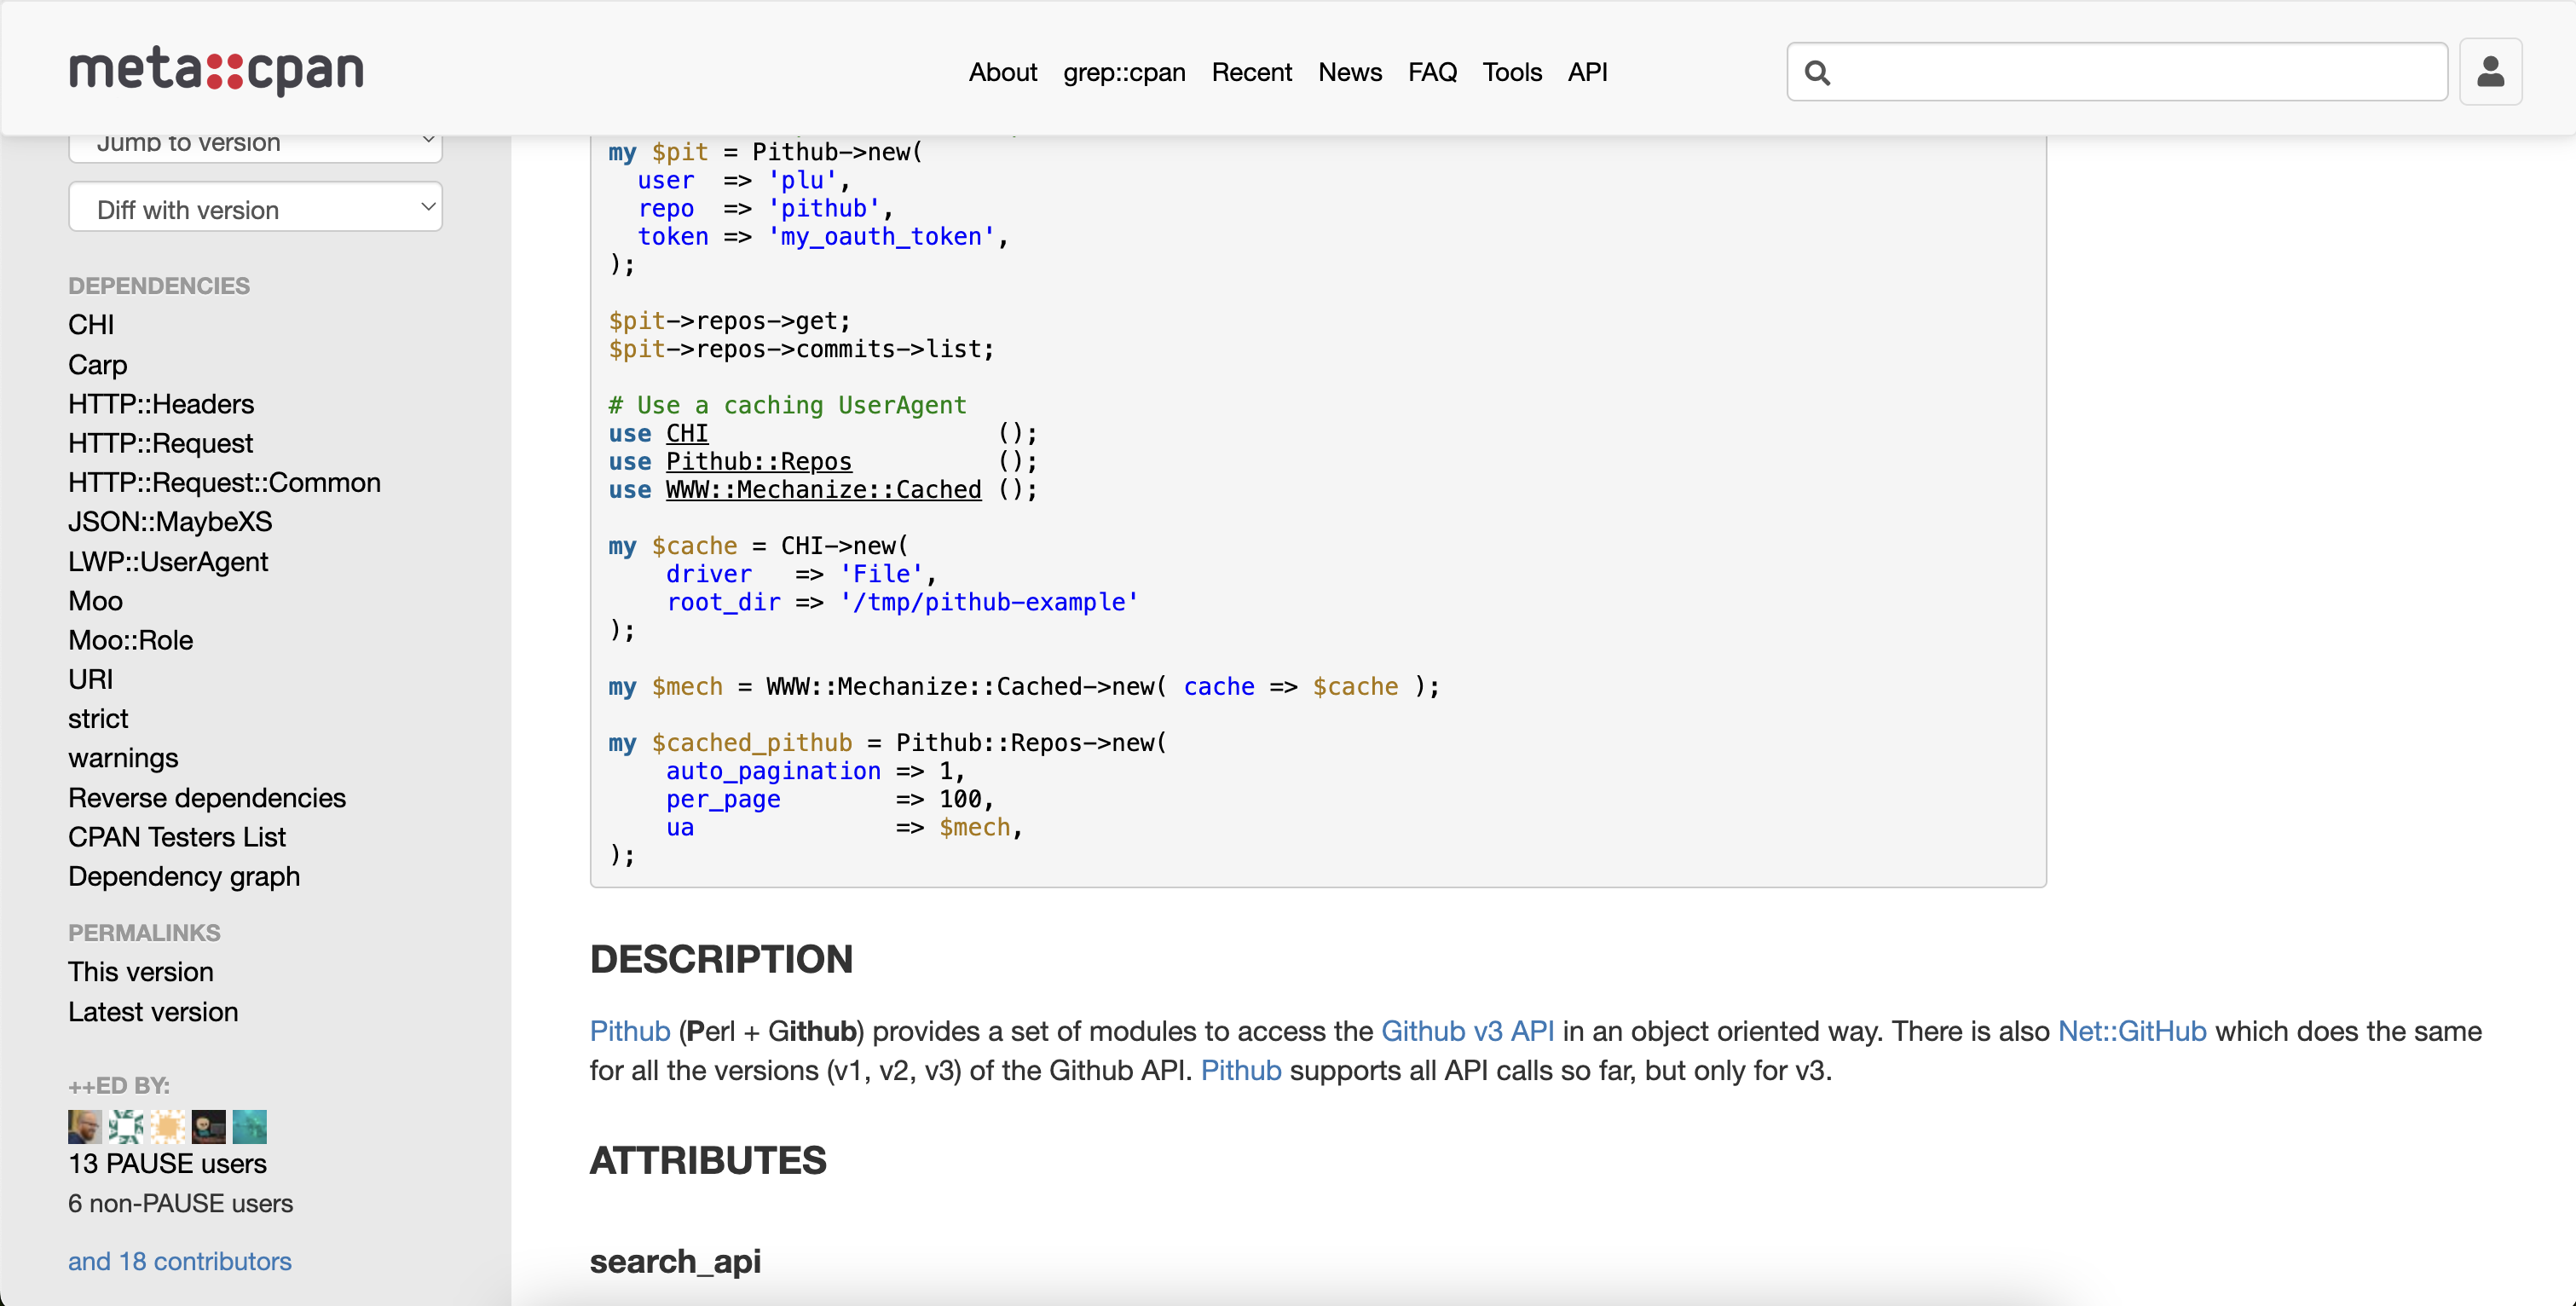
Task: Open the Diff with version dropdown
Action: 255,208
